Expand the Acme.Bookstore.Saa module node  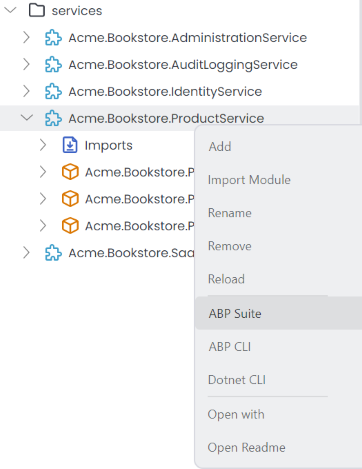pyautogui.click(x=26, y=253)
